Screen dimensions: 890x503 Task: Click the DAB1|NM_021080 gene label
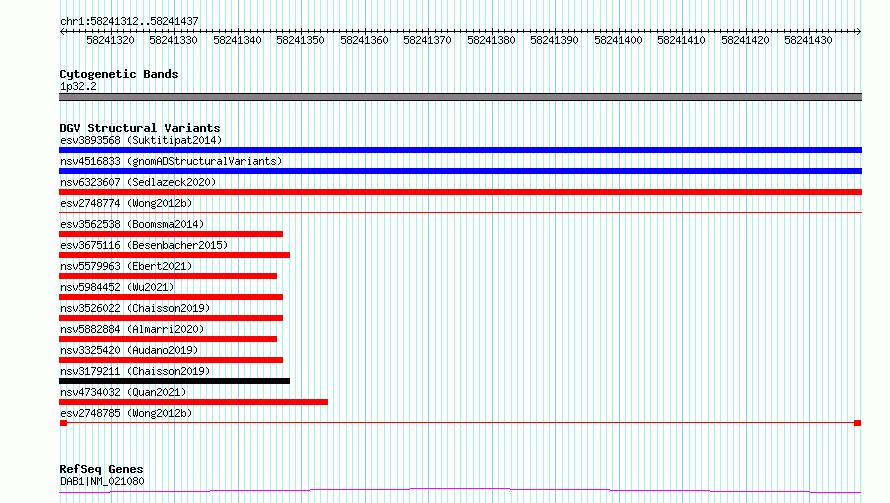coord(102,481)
